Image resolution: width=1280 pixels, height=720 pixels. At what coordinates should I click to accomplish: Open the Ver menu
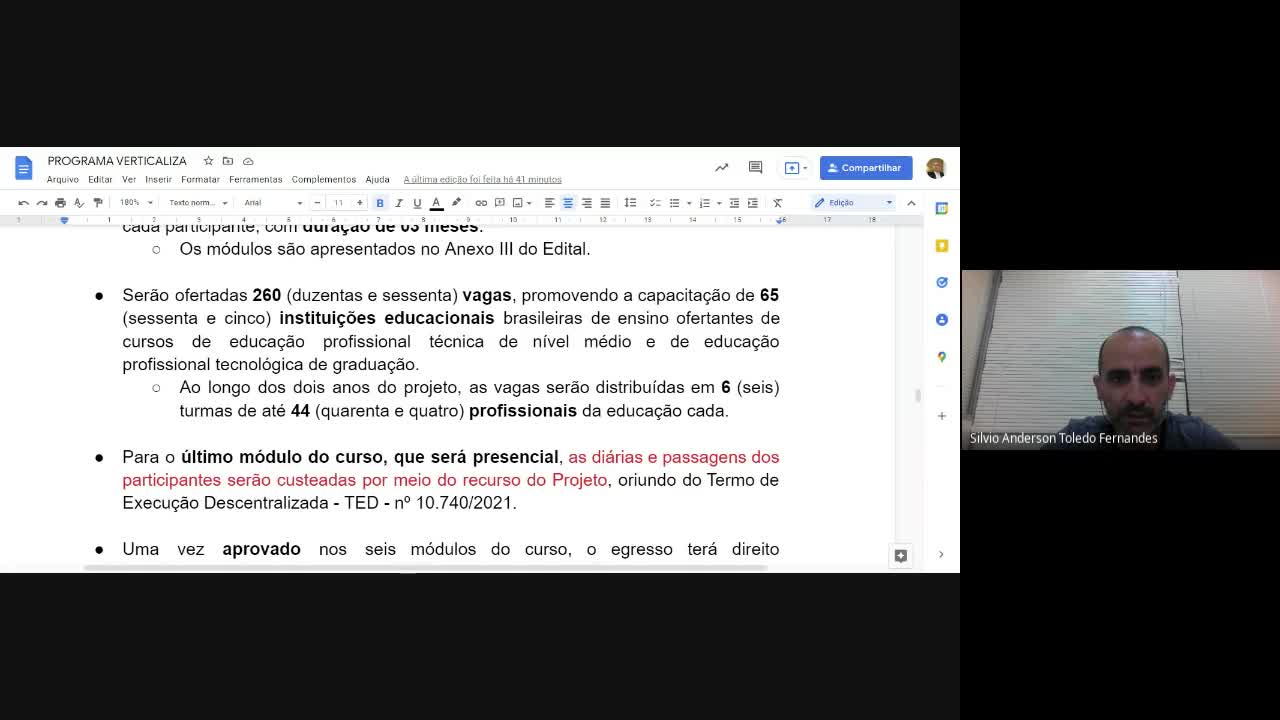[x=129, y=180]
